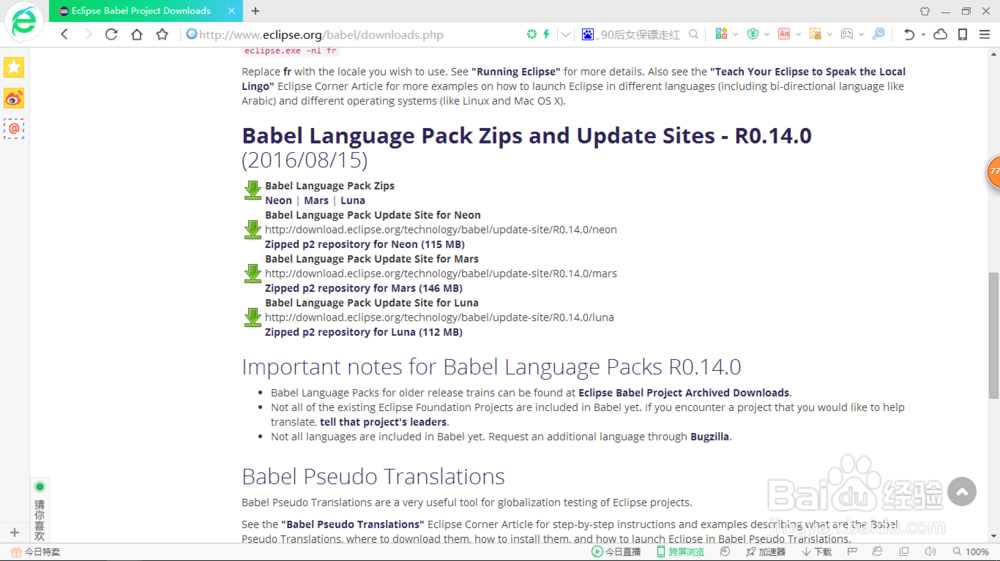Click the vertical scrollbar thumb
1000x561 pixels.
(x=994, y=335)
